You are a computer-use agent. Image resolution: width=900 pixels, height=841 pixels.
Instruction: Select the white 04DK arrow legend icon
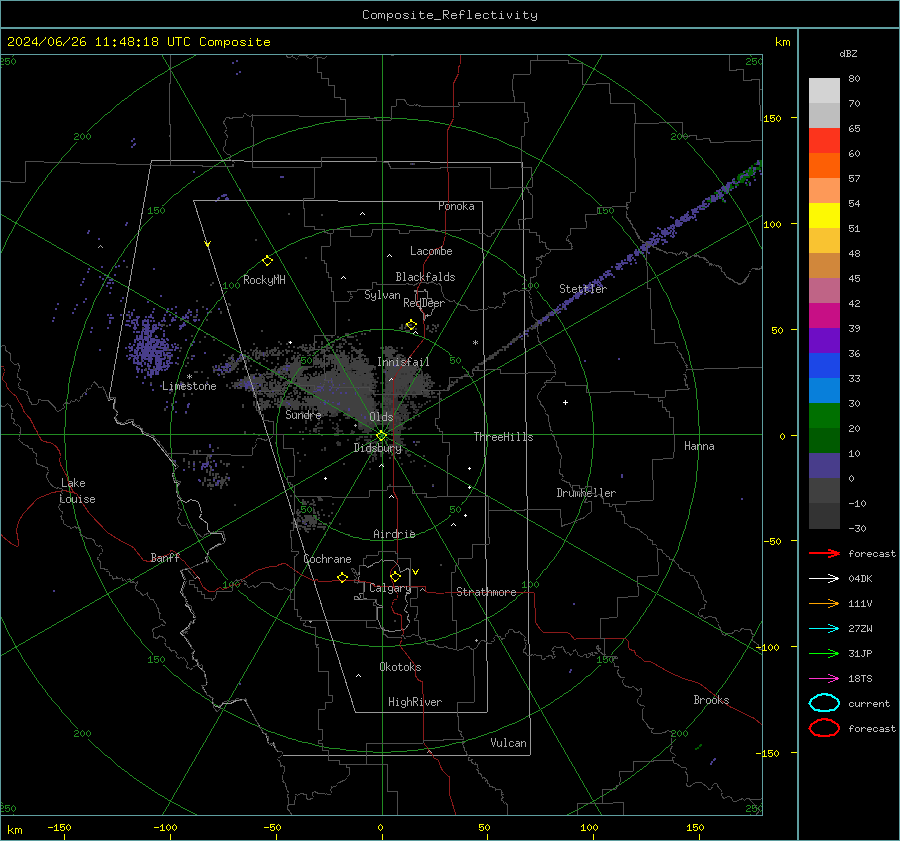coord(824,578)
